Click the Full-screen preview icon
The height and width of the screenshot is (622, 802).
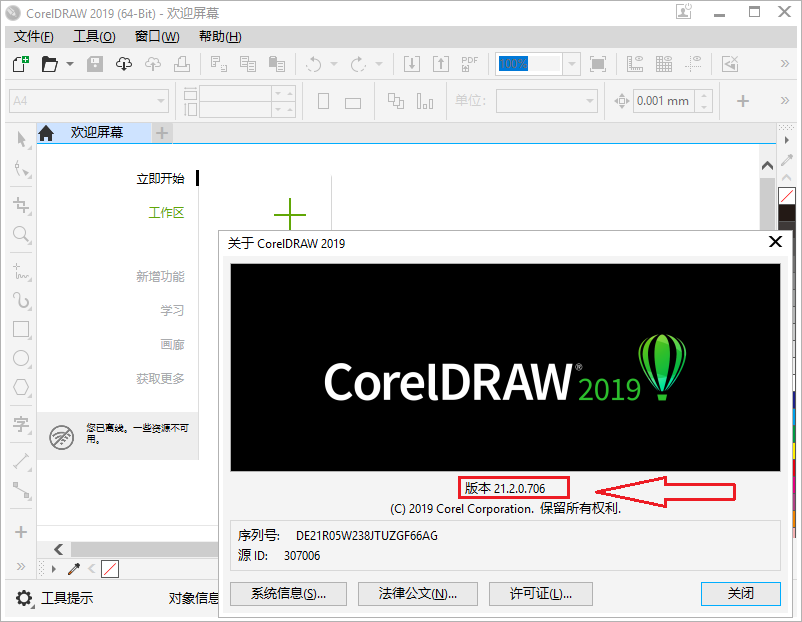click(598, 64)
